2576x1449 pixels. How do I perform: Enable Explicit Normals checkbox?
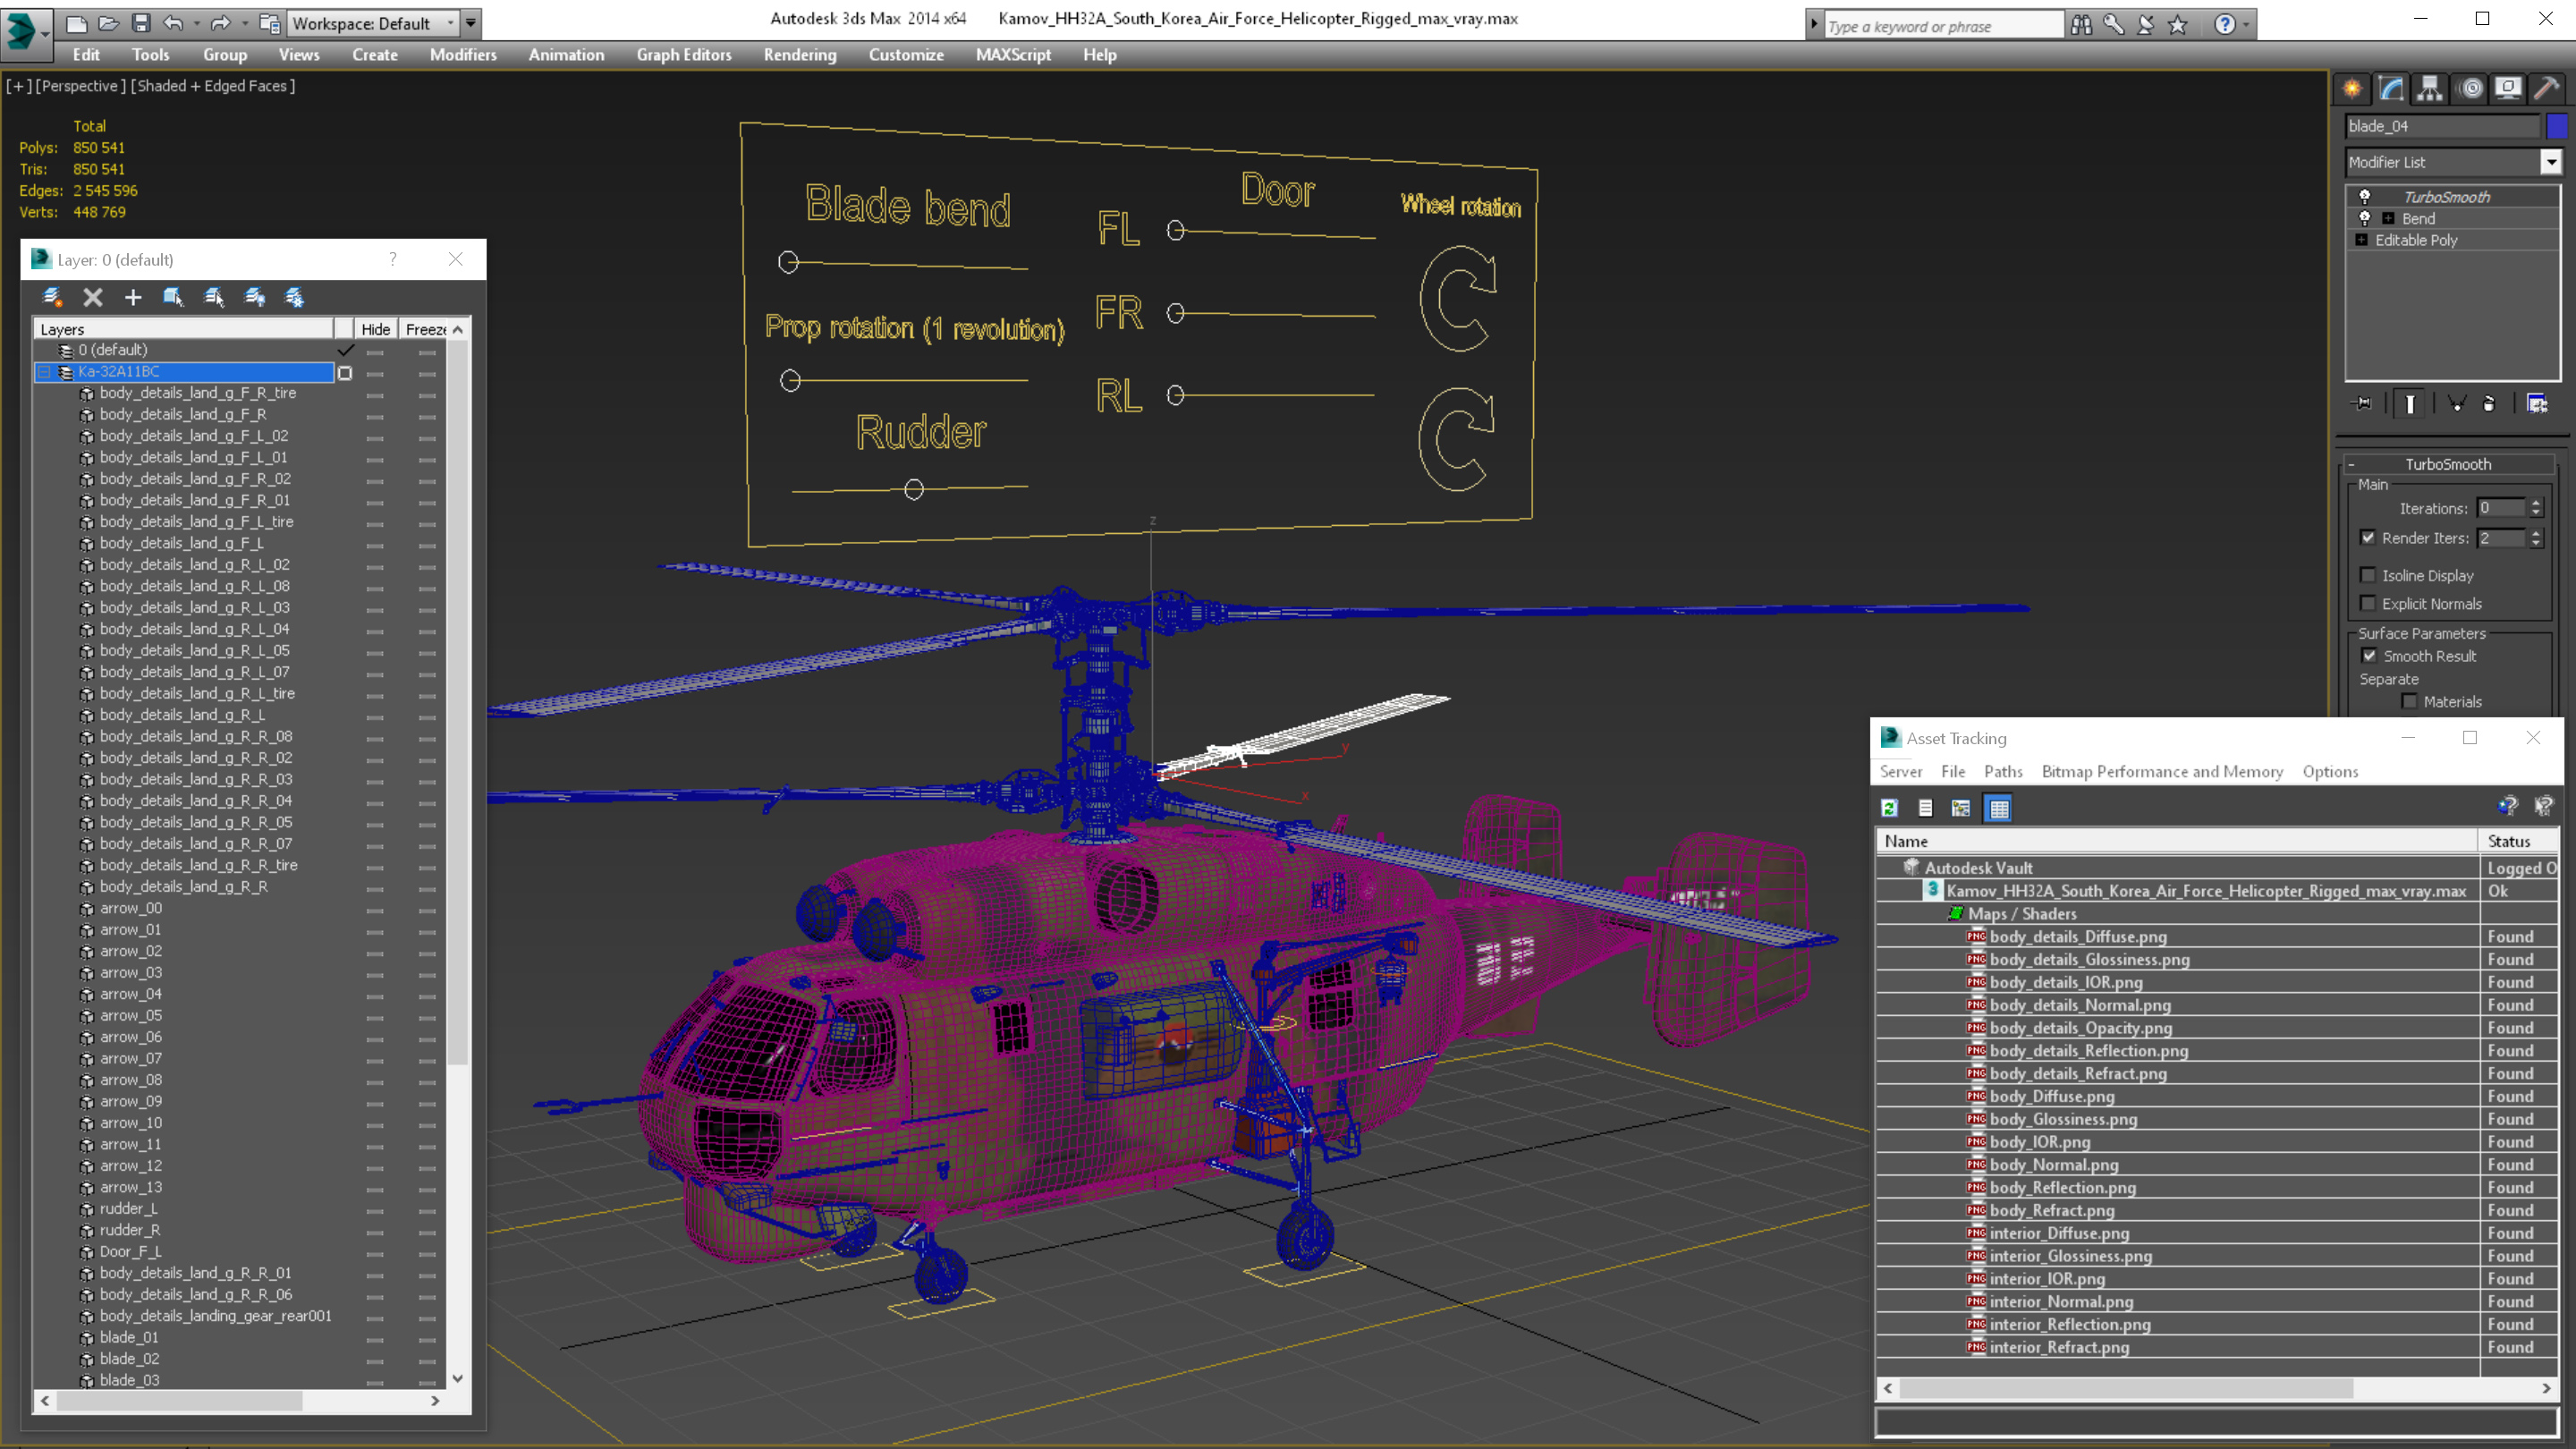(2367, 603)
